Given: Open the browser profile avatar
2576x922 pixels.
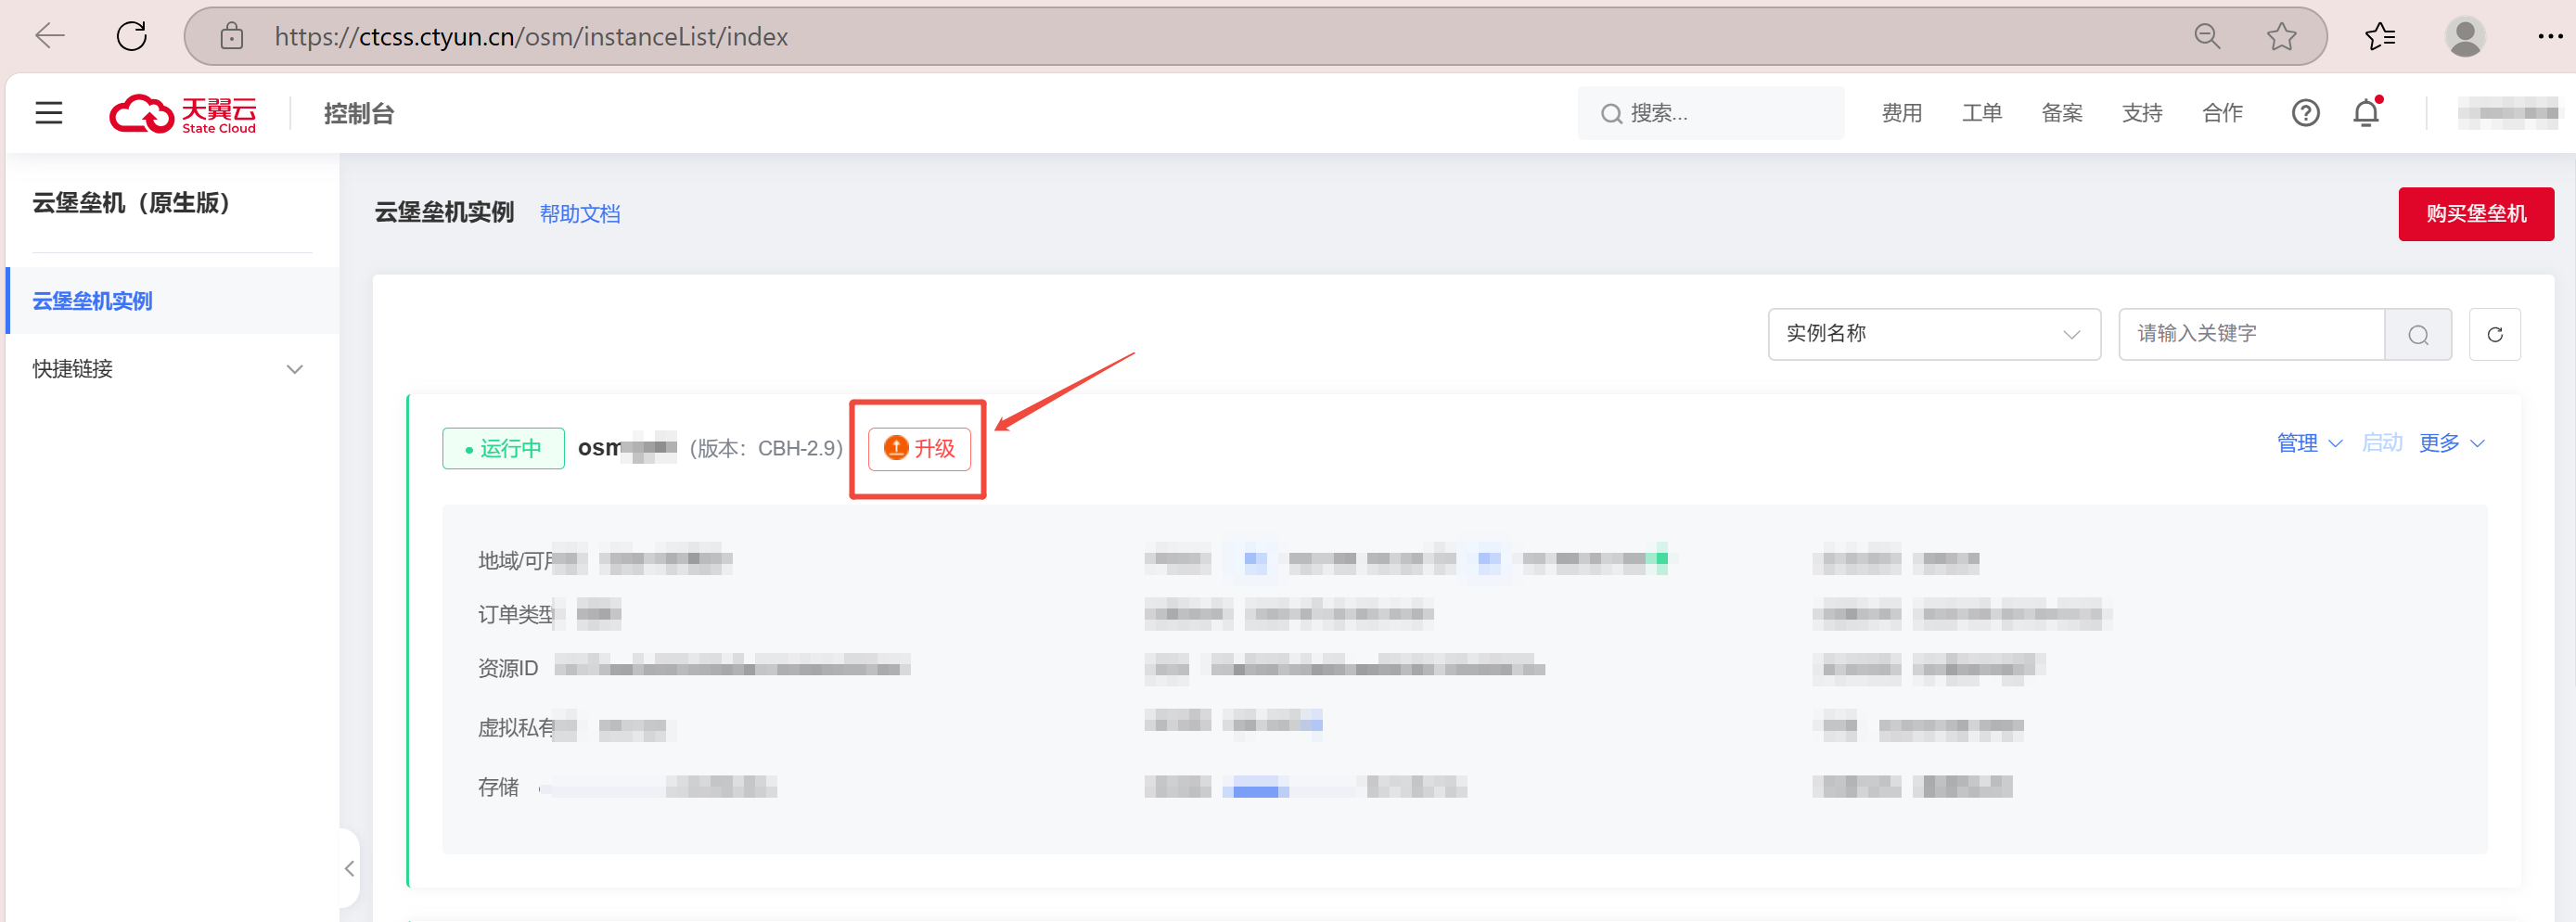Looking at the screenshot, I should tap(2464, 37).
